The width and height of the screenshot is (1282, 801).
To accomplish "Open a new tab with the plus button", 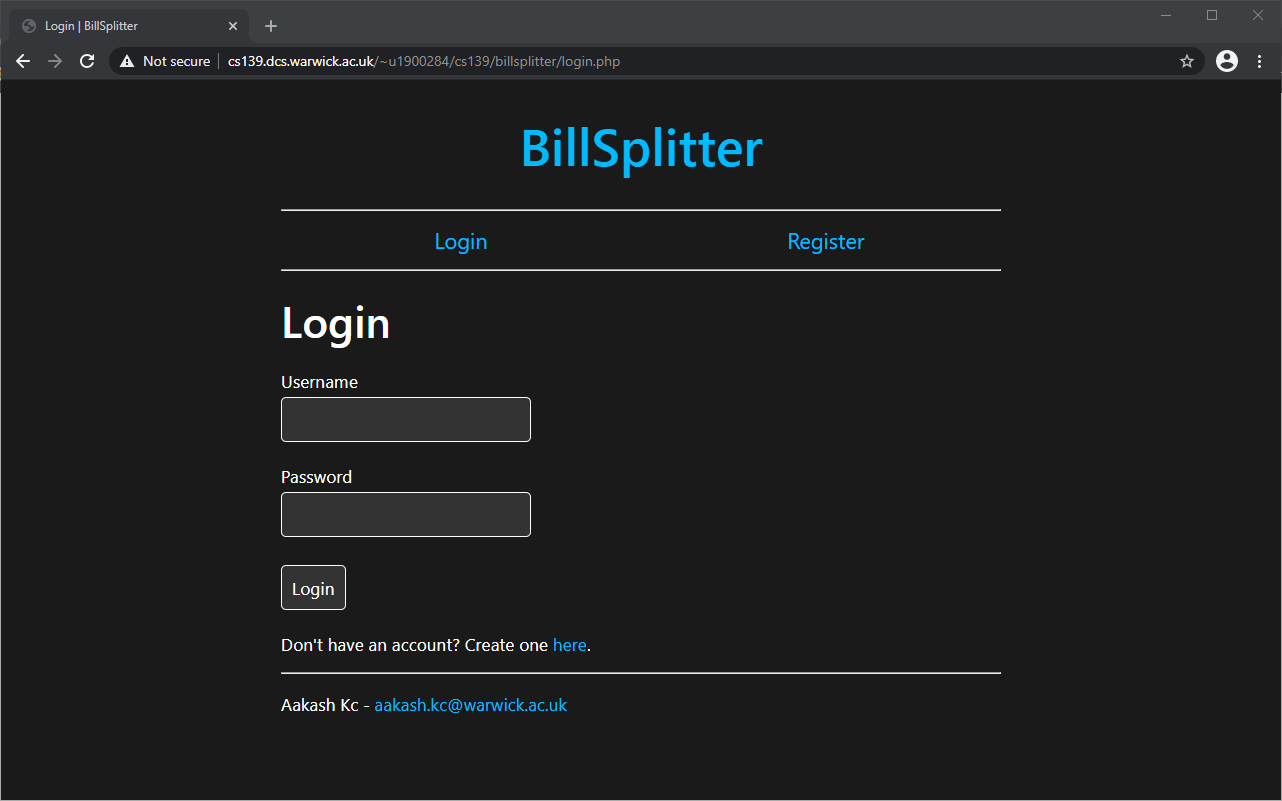I will [x=271, y=26].
